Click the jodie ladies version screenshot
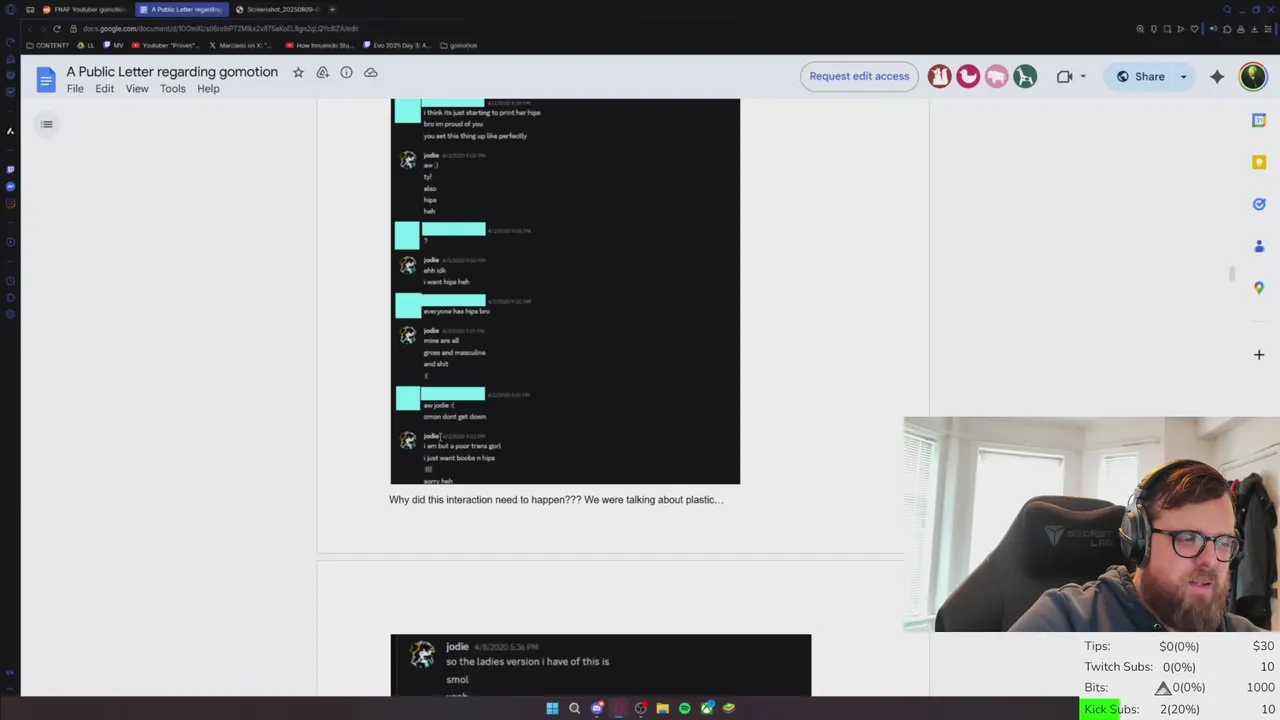Viewport: 1280px width, 720px height. [x=601, y=665]
